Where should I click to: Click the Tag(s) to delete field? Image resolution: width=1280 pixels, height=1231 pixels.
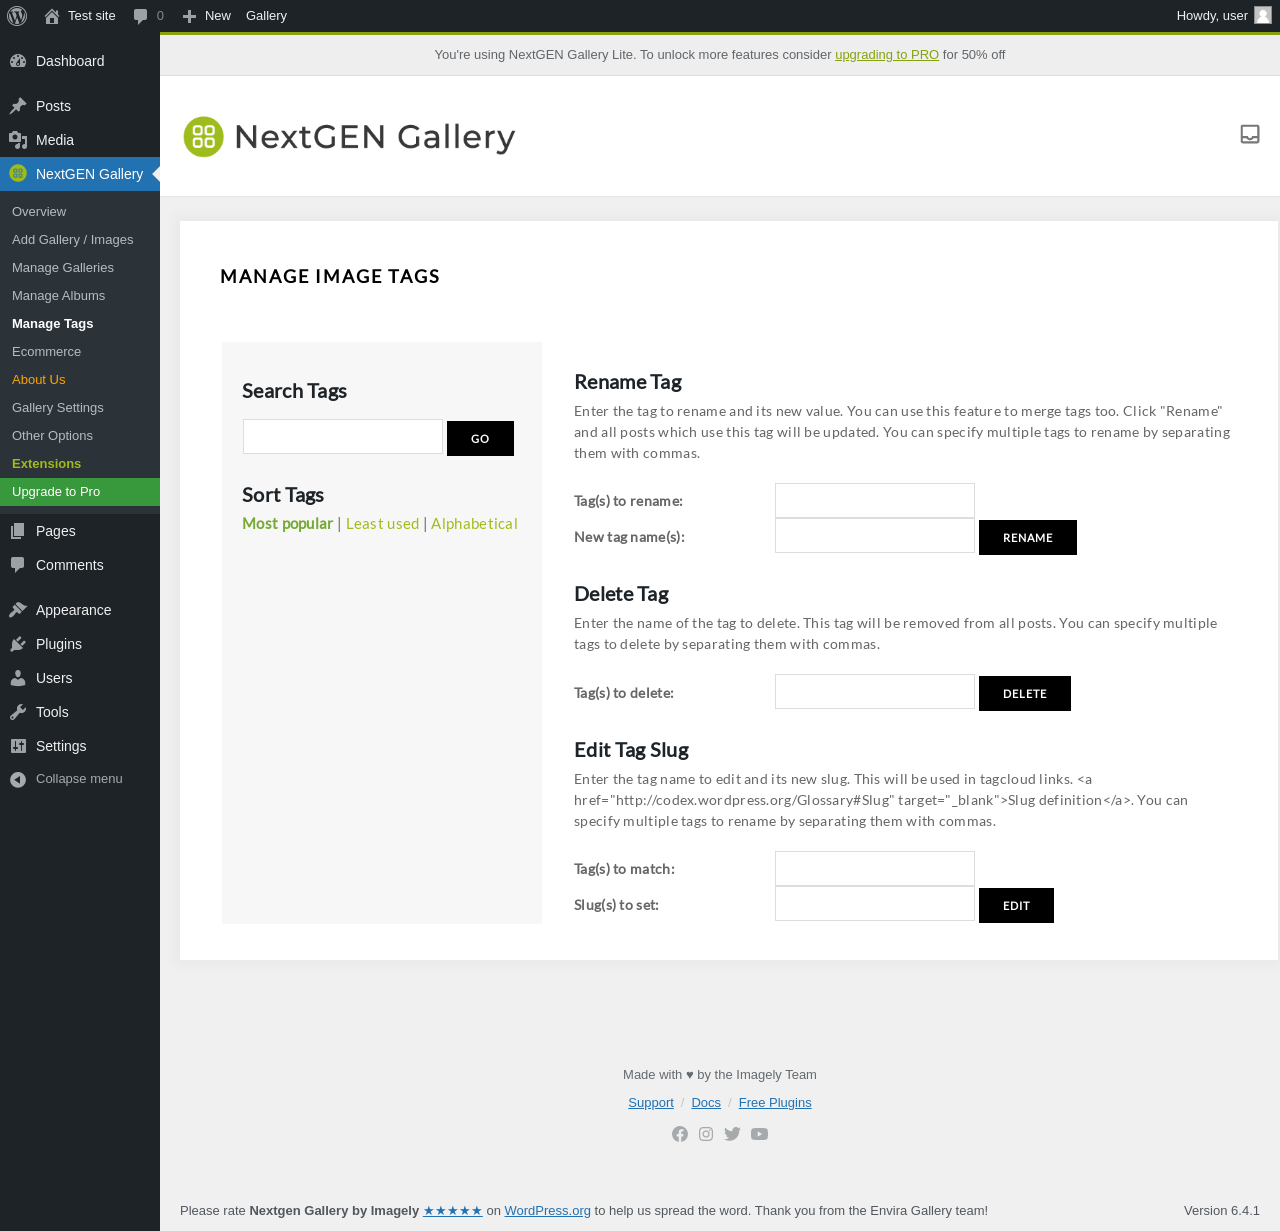874,692
